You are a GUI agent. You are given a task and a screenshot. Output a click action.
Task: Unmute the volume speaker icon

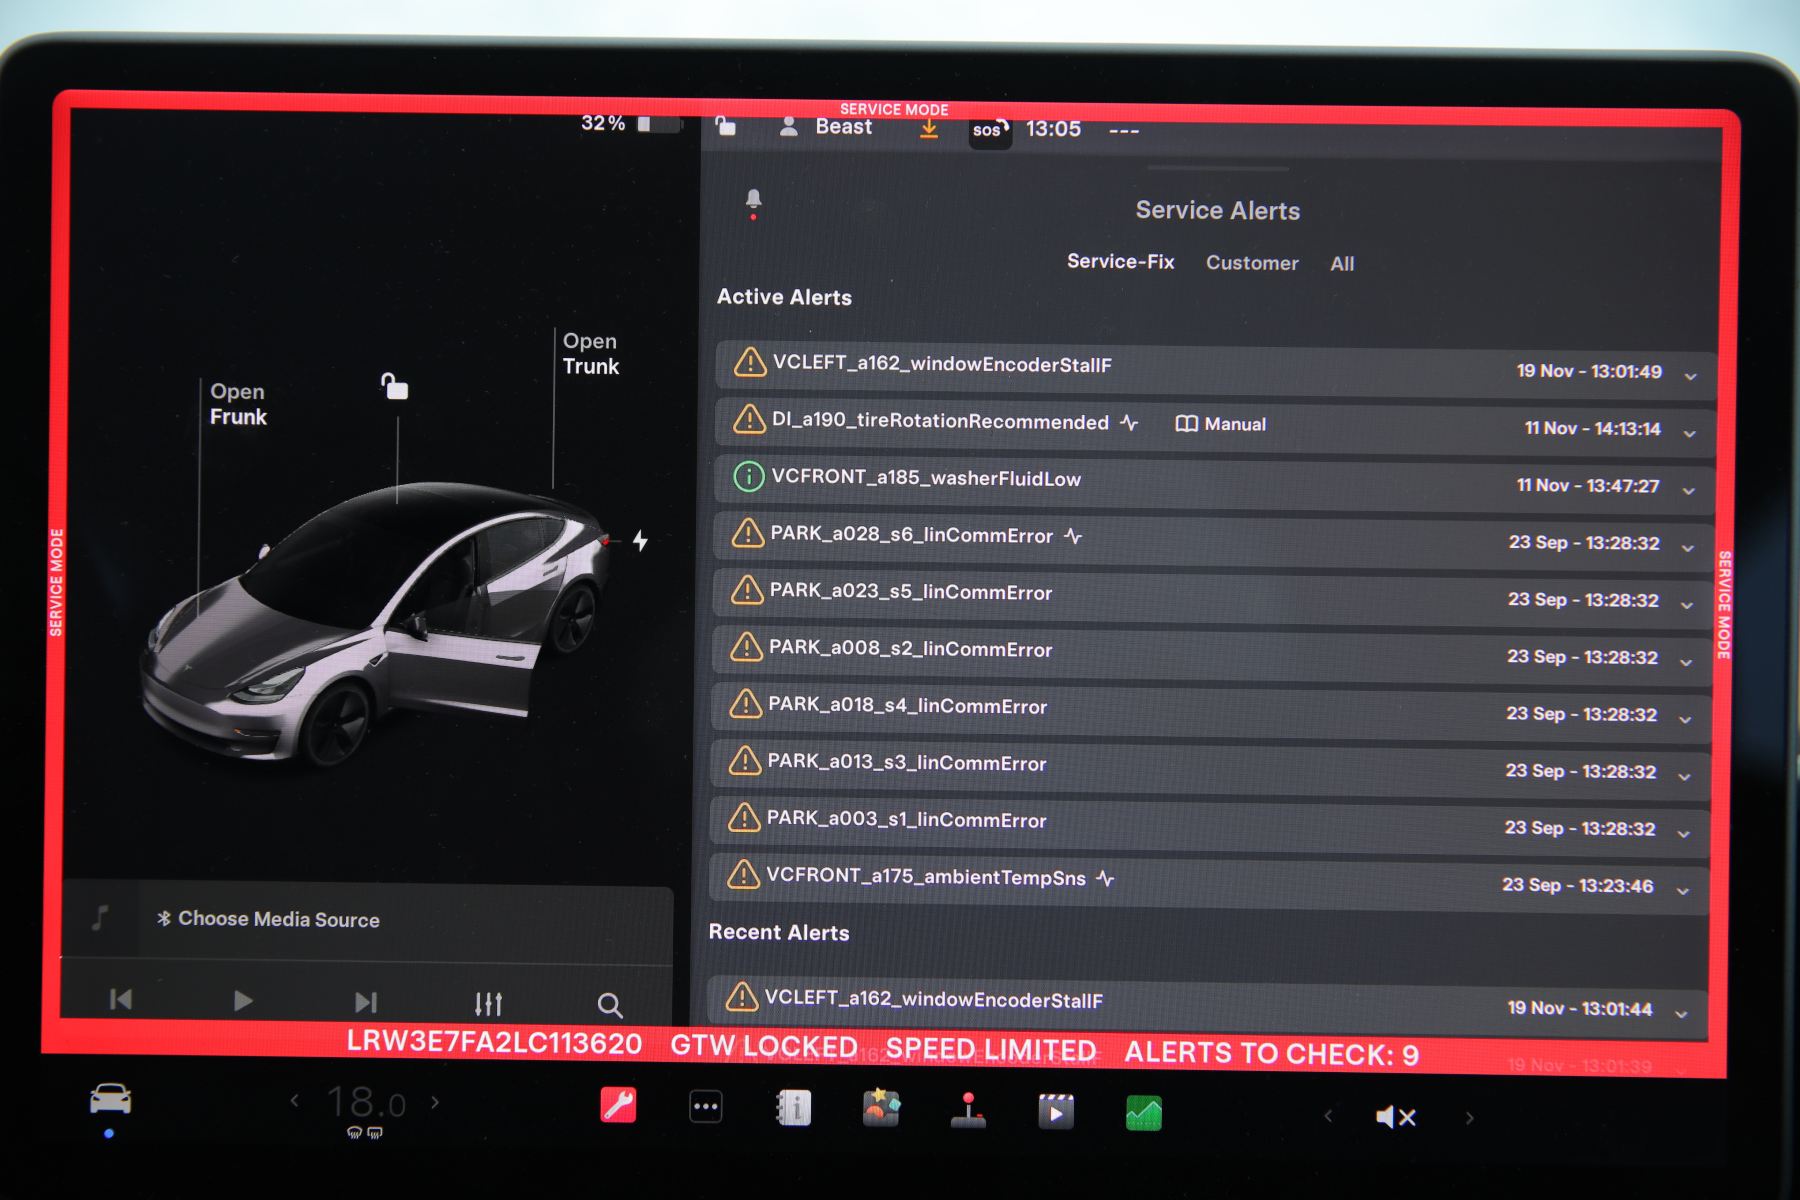tap(1395, 1117)
